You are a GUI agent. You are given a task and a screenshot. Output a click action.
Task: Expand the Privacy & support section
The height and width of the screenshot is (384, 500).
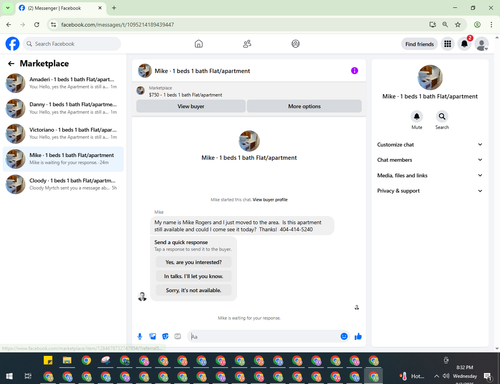point(430,191)
